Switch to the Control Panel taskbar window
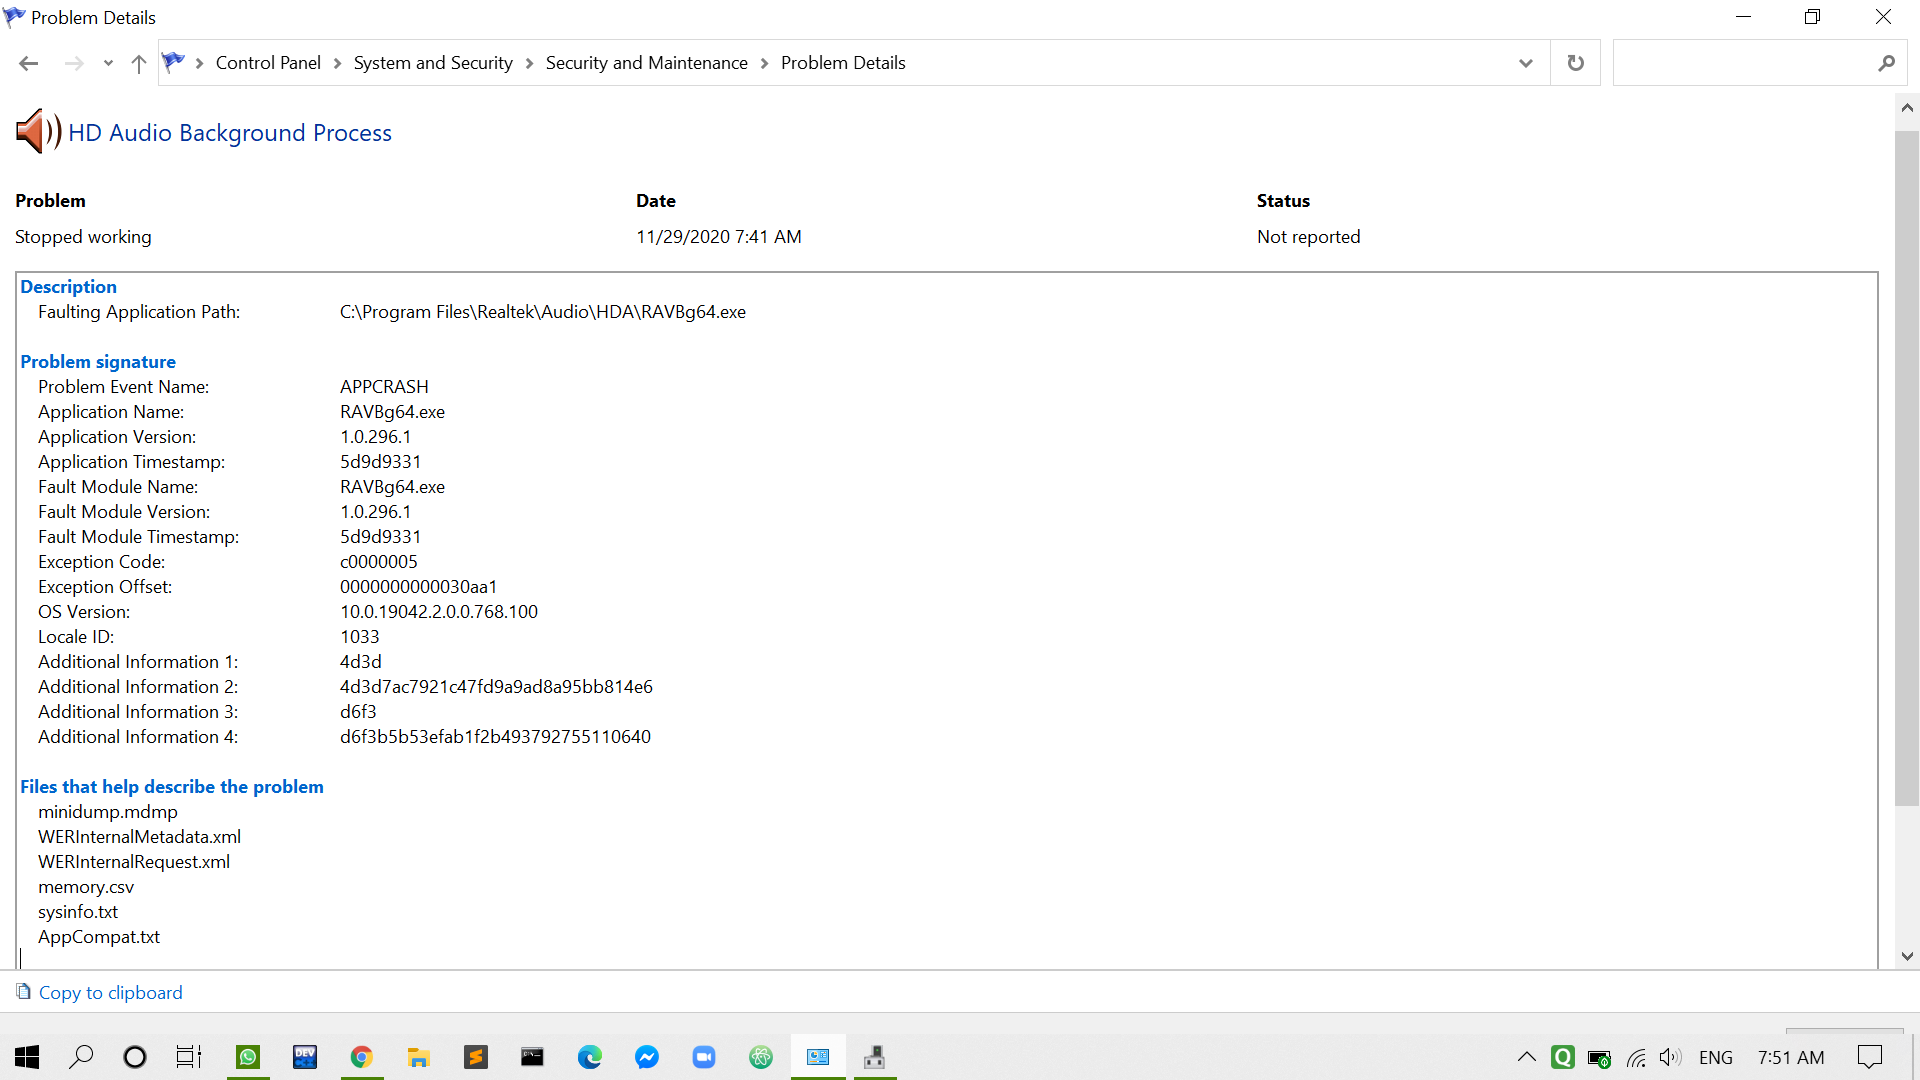 [818, 1057]
